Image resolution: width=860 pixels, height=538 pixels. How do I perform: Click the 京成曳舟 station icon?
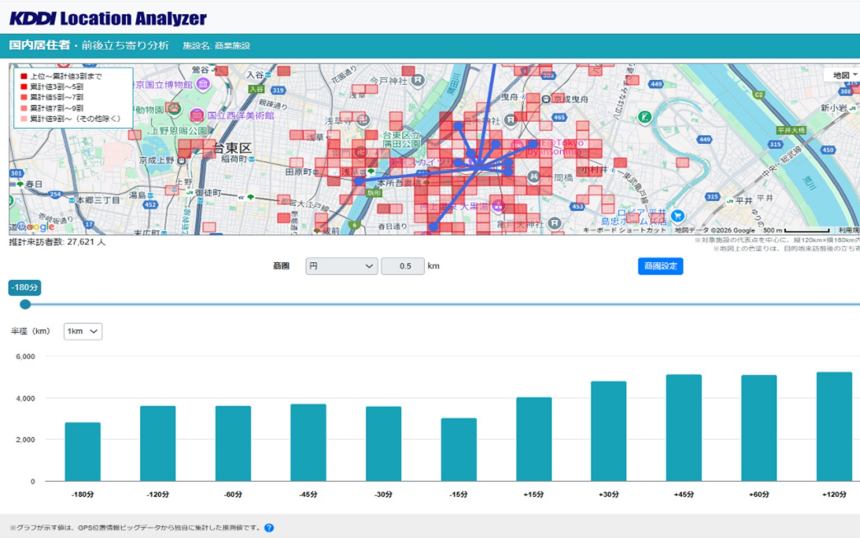546,99
